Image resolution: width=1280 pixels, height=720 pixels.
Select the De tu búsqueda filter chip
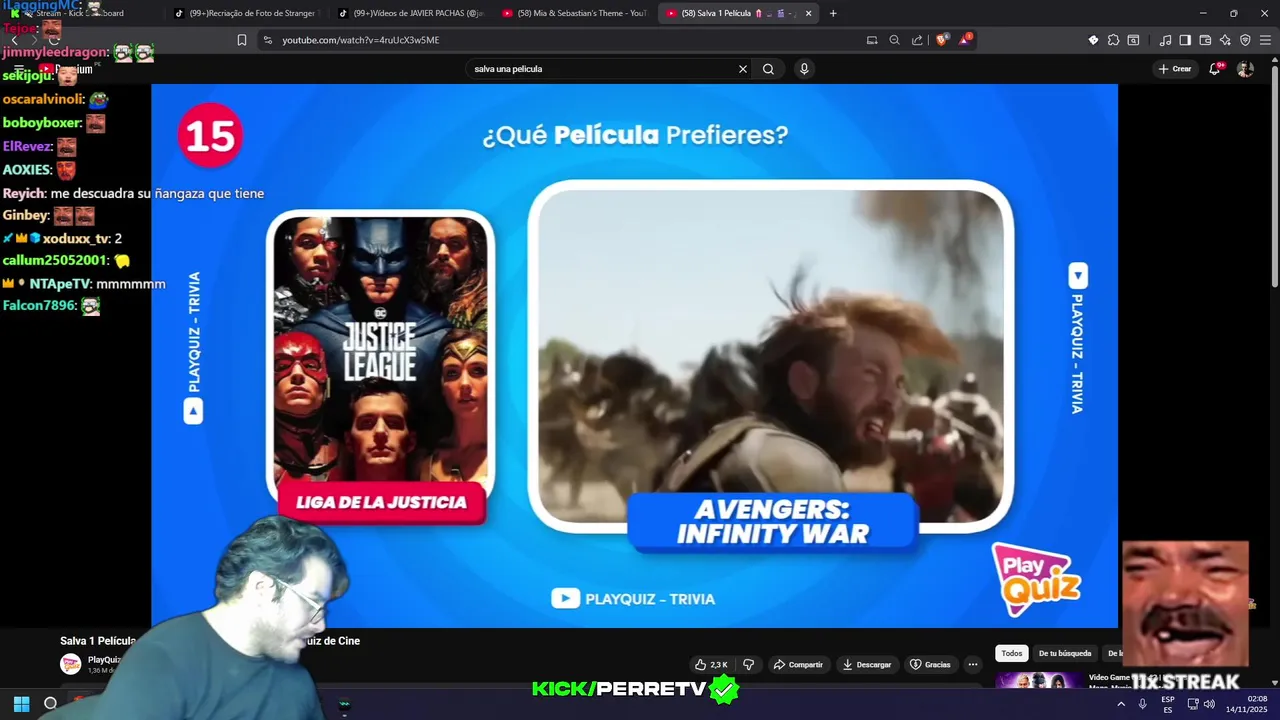pyautogui.click(x=1064, y=653)
